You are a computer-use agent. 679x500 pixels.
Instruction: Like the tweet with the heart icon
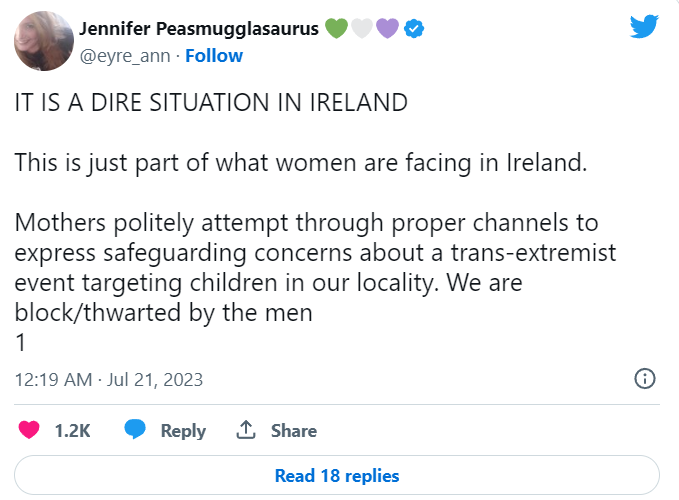pyautogui.click(x=29, y=430)
